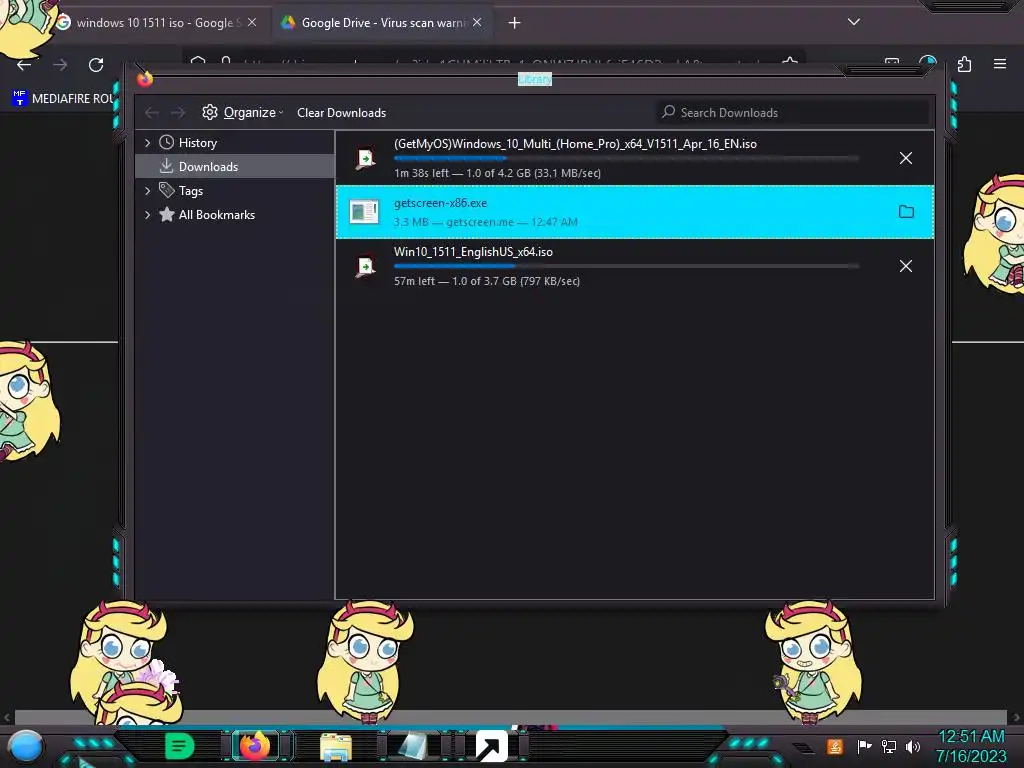Expand the History tree node
Image resolution: width=1024 pixels, height=768 pixels.
point(148,143)
